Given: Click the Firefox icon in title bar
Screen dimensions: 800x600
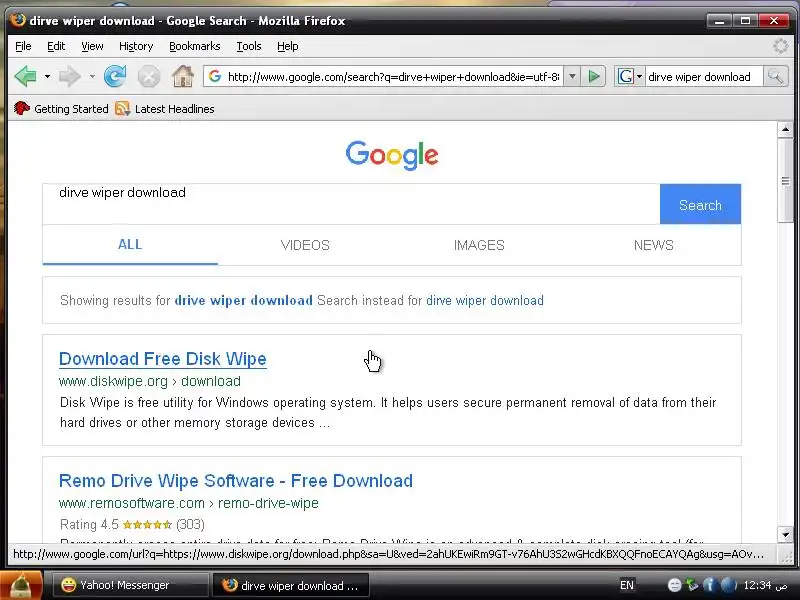Looking at the screenshot, I should (x=18, y=20).
